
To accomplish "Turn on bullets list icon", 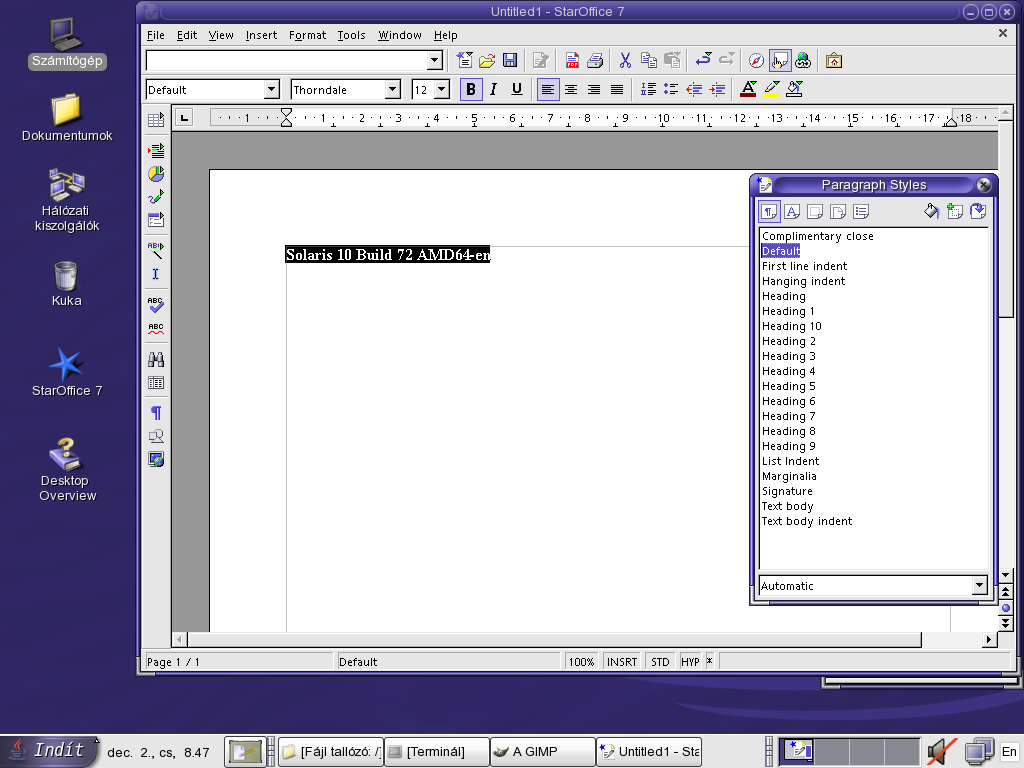I will coord(671,89).
